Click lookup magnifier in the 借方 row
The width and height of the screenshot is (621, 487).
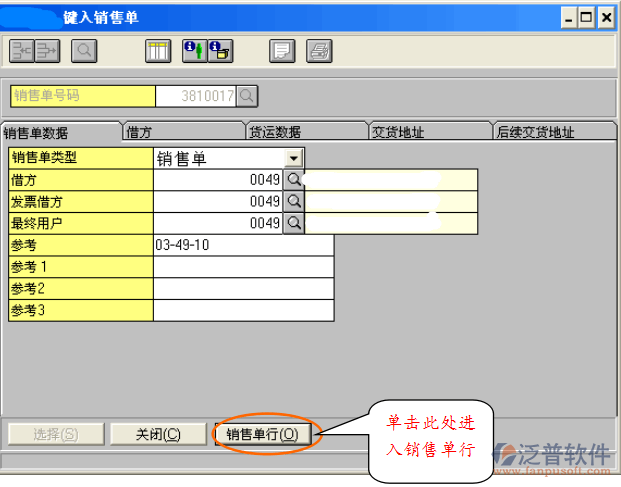click(294, 180)
